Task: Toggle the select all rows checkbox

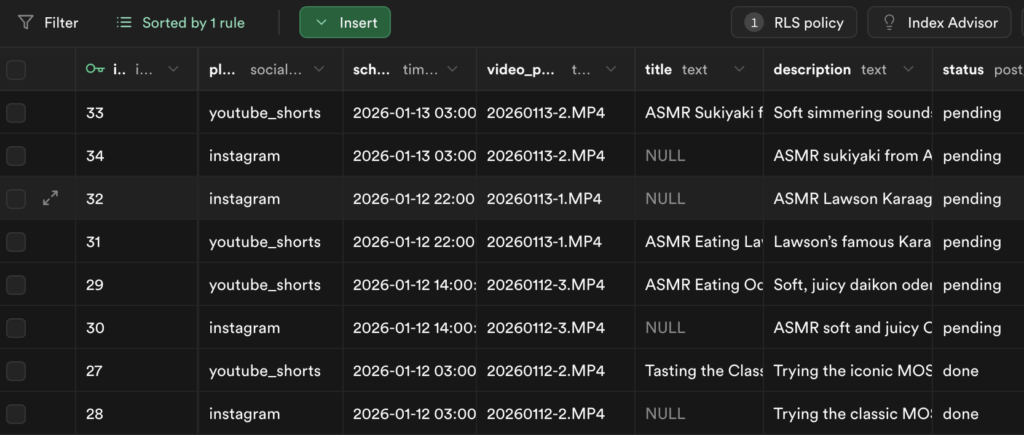Action: coord(16,69)
